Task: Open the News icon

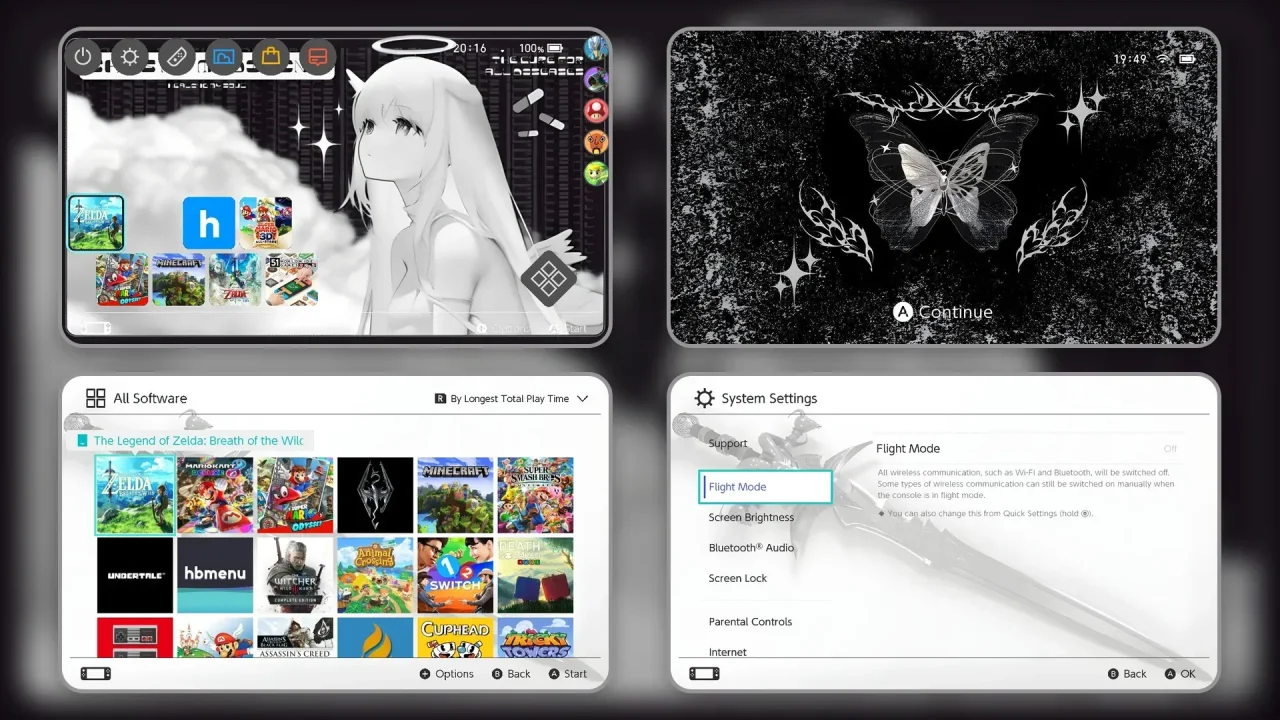Action: (317, 57)
